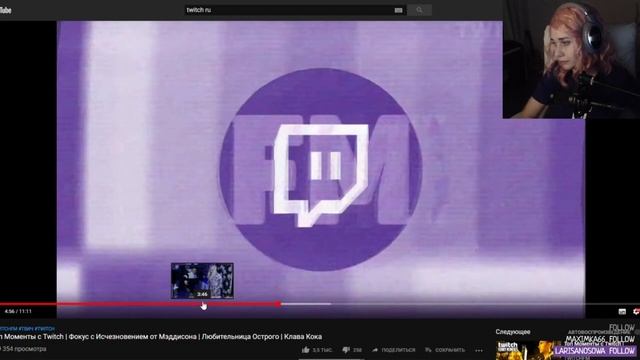
Task: Open the on-screen keyboard icon in search box
Action: 398,10
